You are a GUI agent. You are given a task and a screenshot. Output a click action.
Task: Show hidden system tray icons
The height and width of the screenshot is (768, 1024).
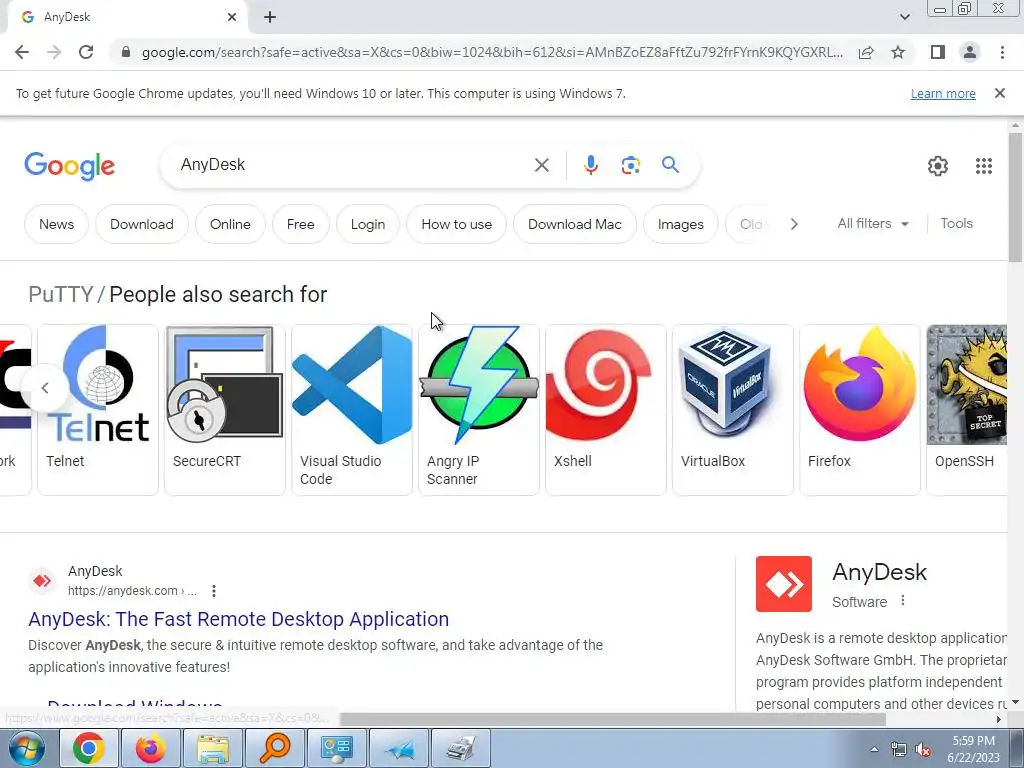click(x=874, y=749)
